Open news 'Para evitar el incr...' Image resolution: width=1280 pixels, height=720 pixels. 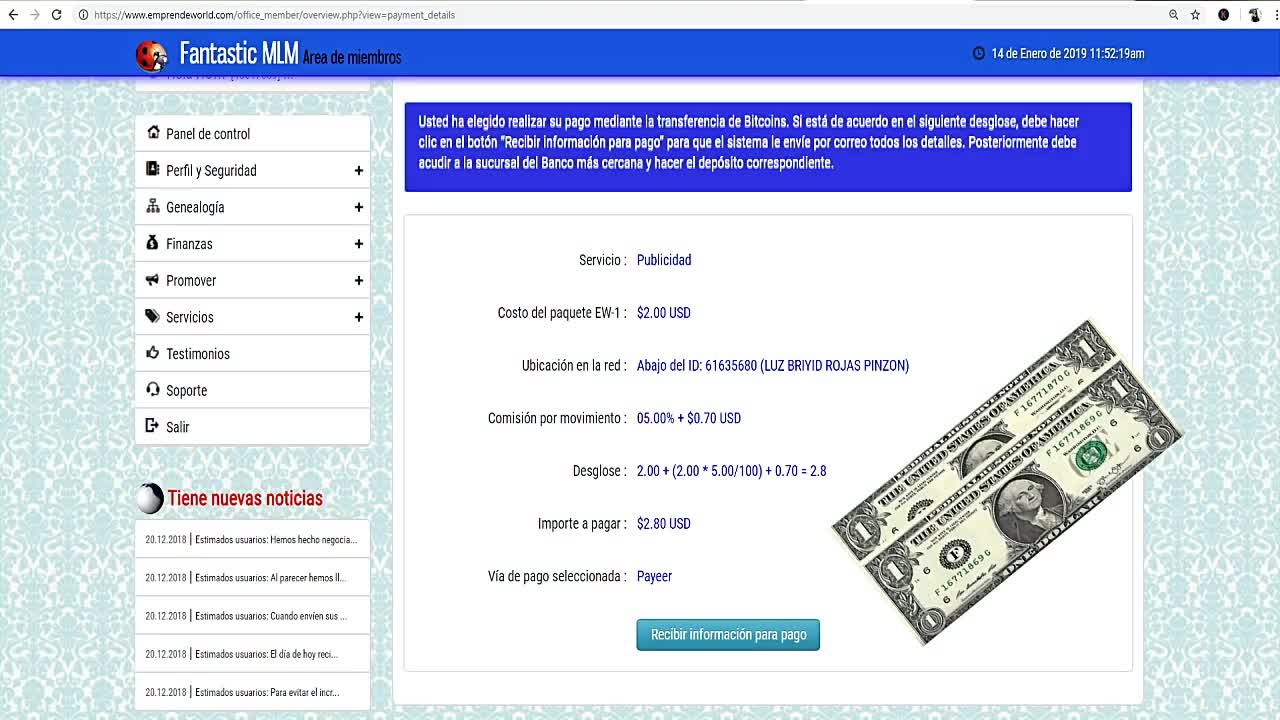click(252, 692)
